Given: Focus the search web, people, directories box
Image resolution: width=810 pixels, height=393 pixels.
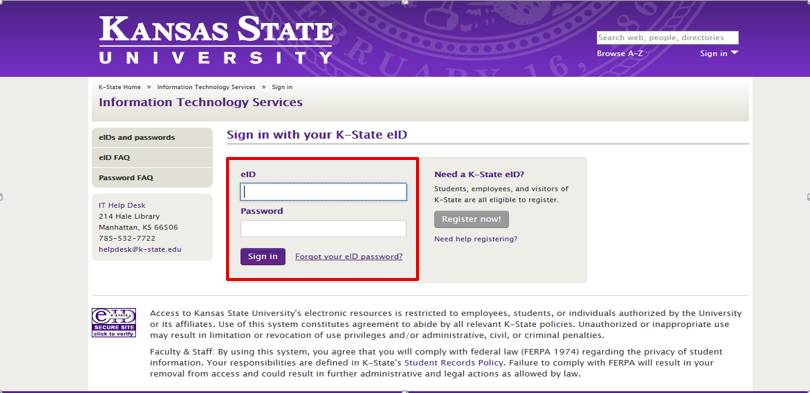Looking at the screenshot, I should [x=667, y=38].
